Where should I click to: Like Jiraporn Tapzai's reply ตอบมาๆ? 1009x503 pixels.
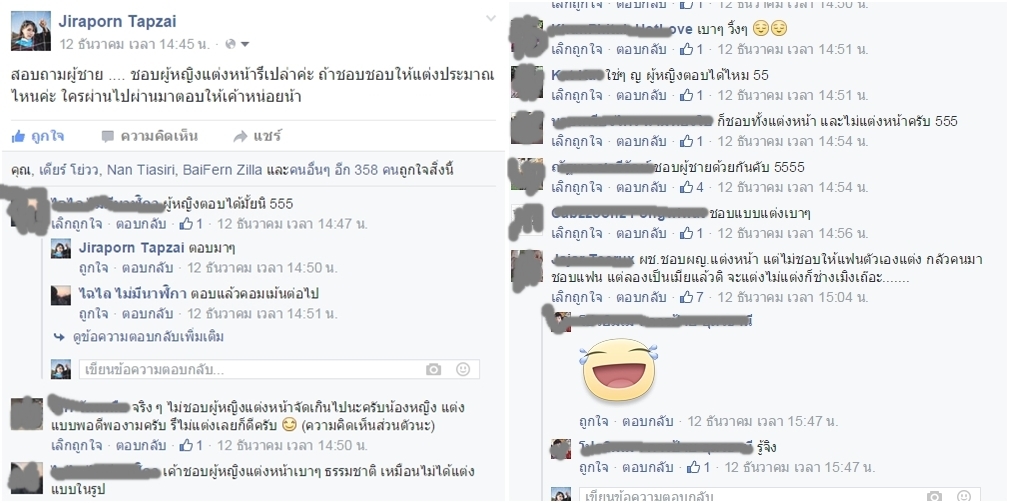[93, 268]
